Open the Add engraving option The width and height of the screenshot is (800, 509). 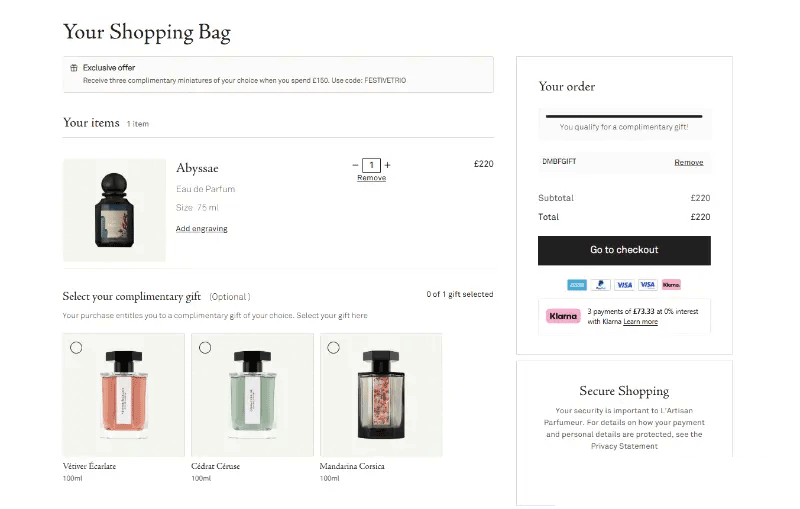click(202, 229)
